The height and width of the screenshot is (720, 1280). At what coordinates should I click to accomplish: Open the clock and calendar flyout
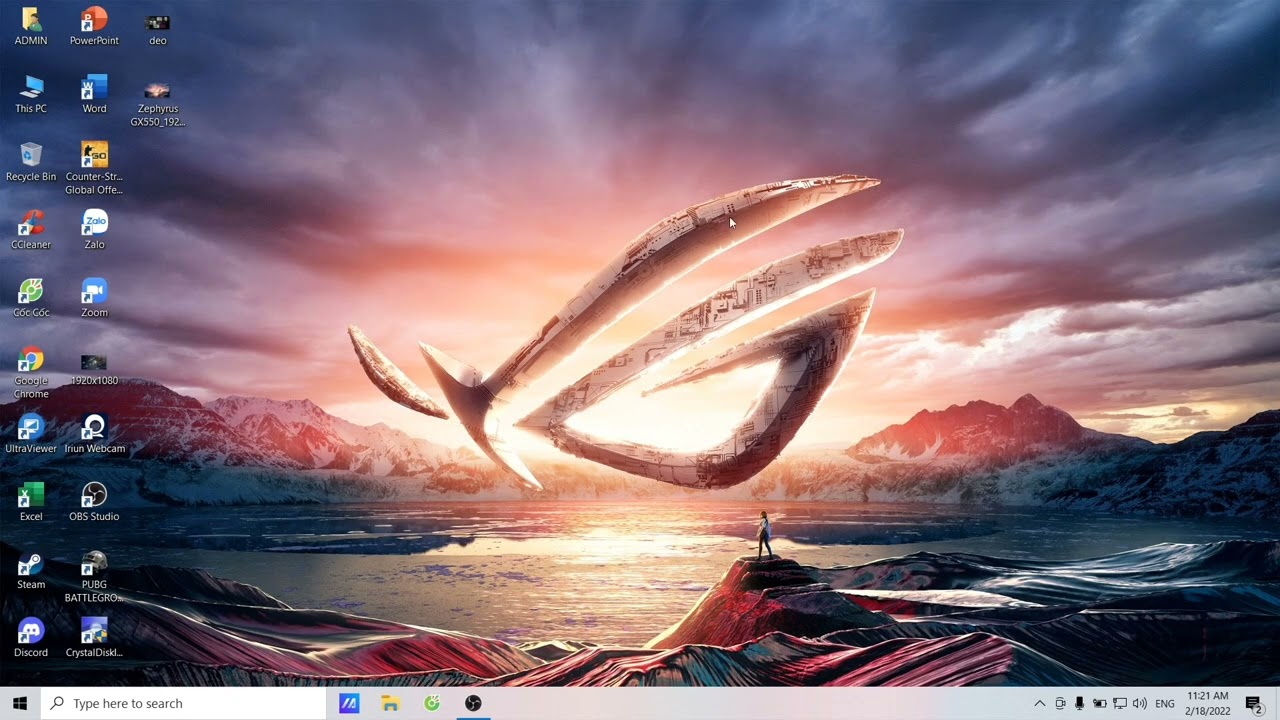click(1207, 704)
